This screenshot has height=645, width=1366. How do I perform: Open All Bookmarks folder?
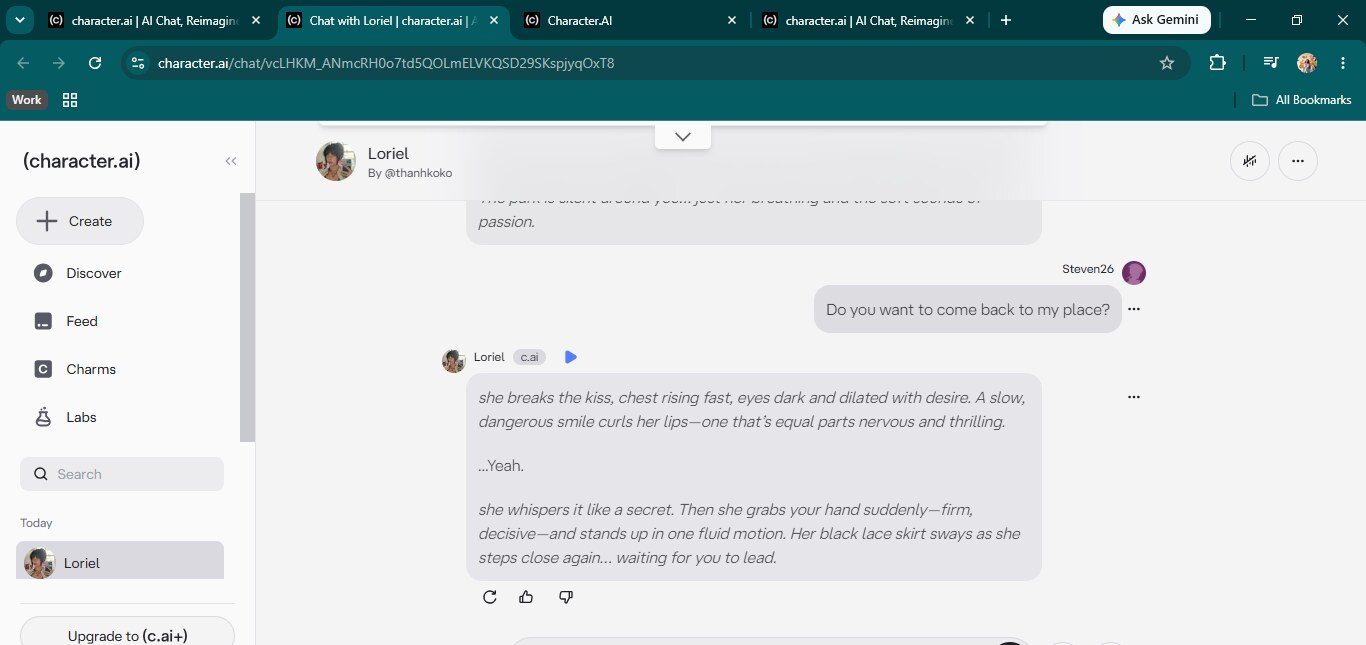(1302, 99)
